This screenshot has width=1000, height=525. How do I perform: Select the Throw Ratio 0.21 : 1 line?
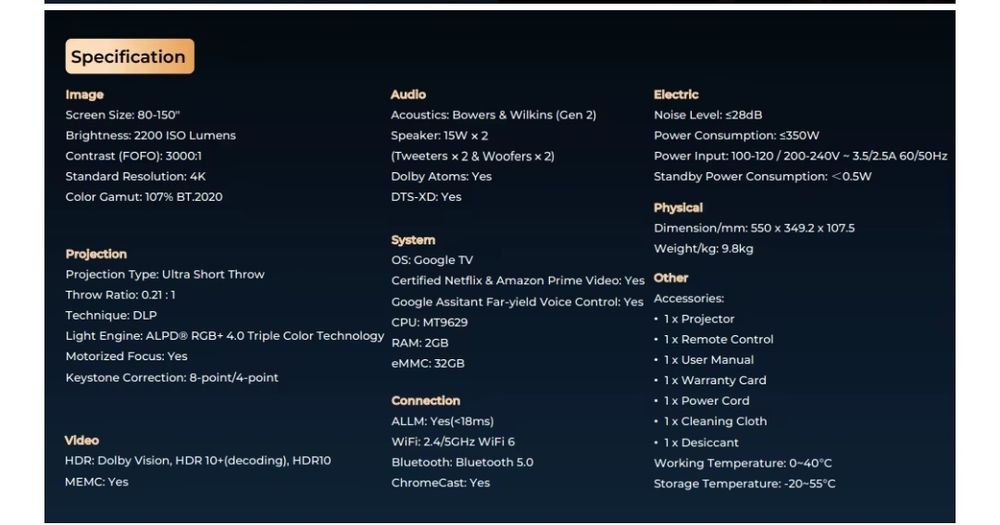click(x=121, y=295)
